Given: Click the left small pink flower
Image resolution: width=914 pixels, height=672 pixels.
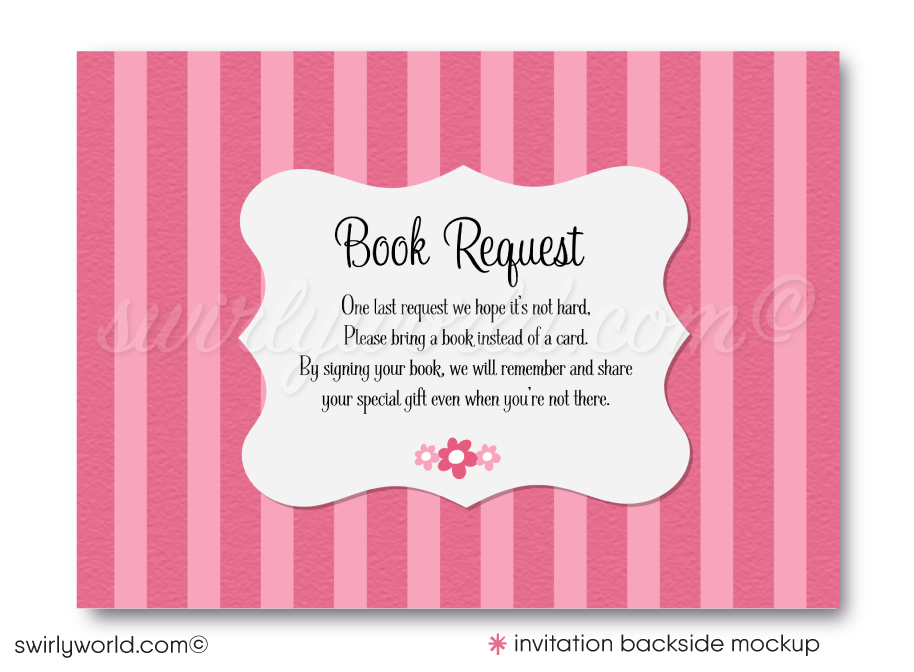Looking at the screenshot, I should (425, 457).
